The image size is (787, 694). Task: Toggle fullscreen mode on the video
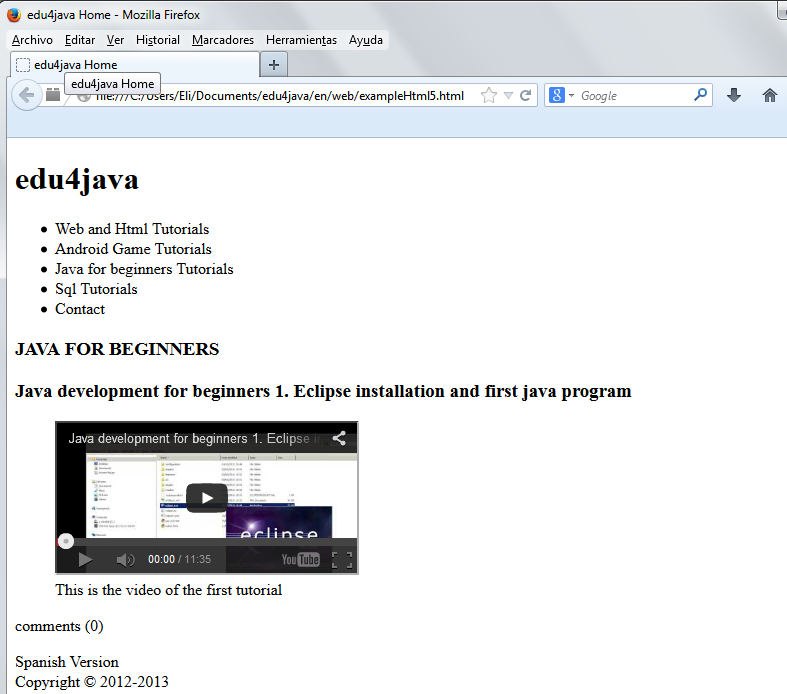[342, 560]
